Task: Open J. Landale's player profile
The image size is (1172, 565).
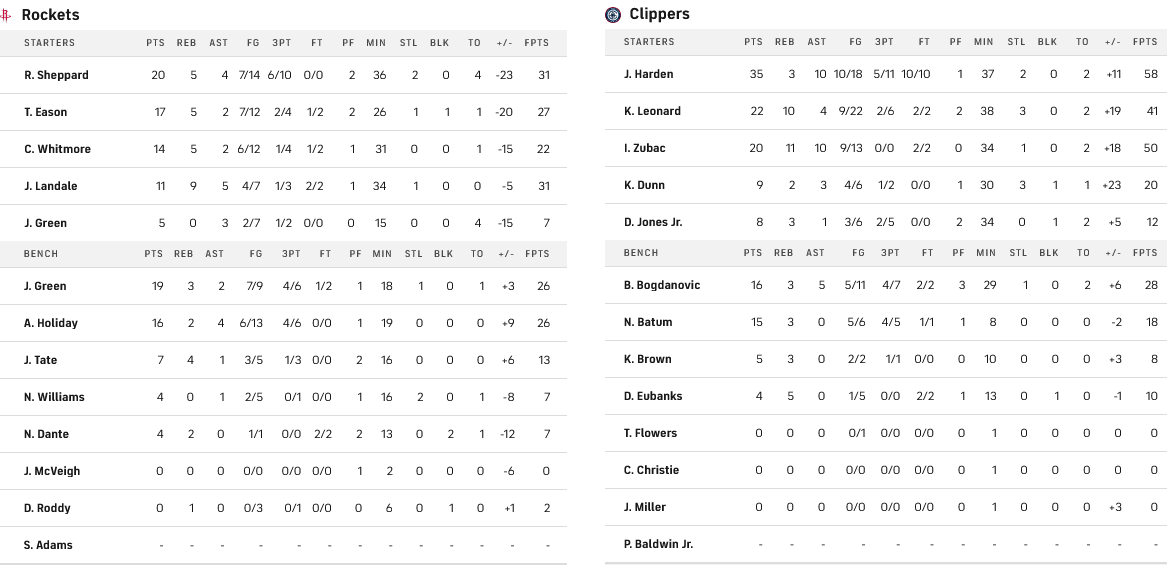Action: coord(51,186)
